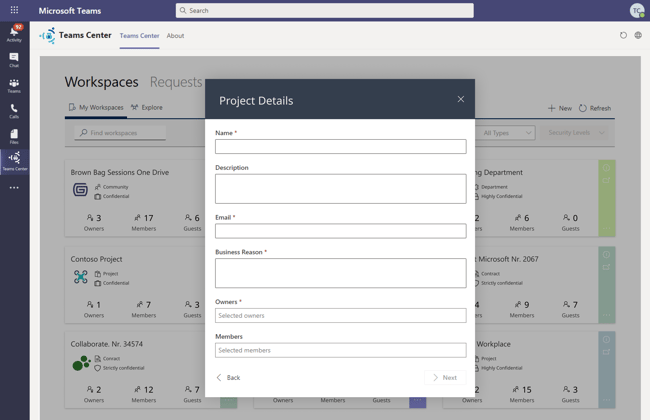650x420 pixels.
Task: Click the Back button in dialog
Action: (228, 377)
